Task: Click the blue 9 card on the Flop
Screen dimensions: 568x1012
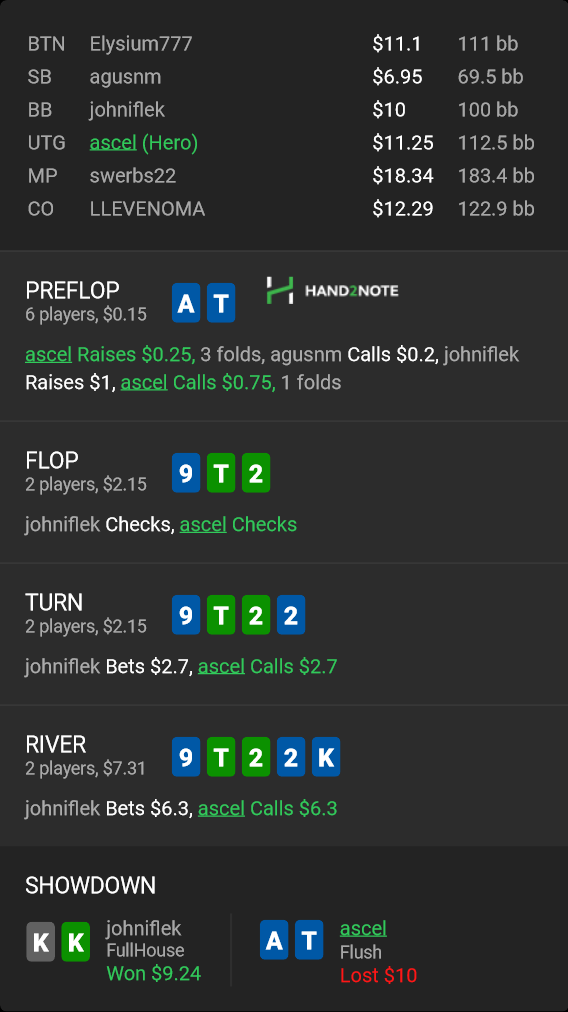Action: (186, 473)
